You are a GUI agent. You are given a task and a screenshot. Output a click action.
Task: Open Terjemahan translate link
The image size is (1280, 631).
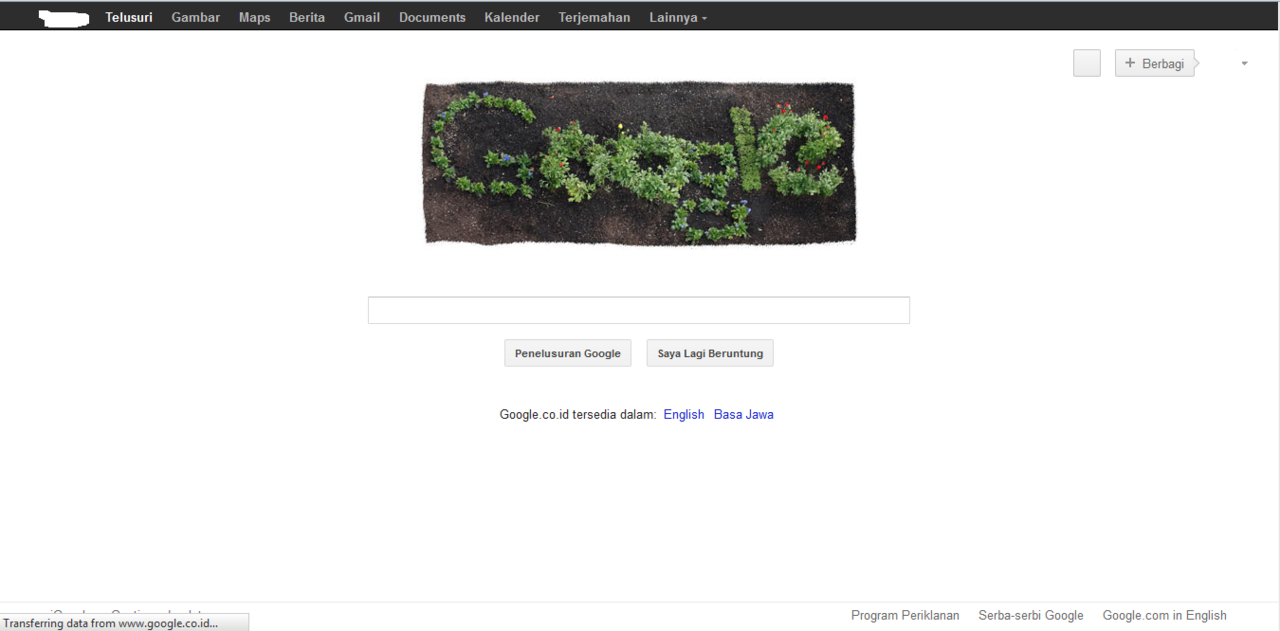(594, 17)
